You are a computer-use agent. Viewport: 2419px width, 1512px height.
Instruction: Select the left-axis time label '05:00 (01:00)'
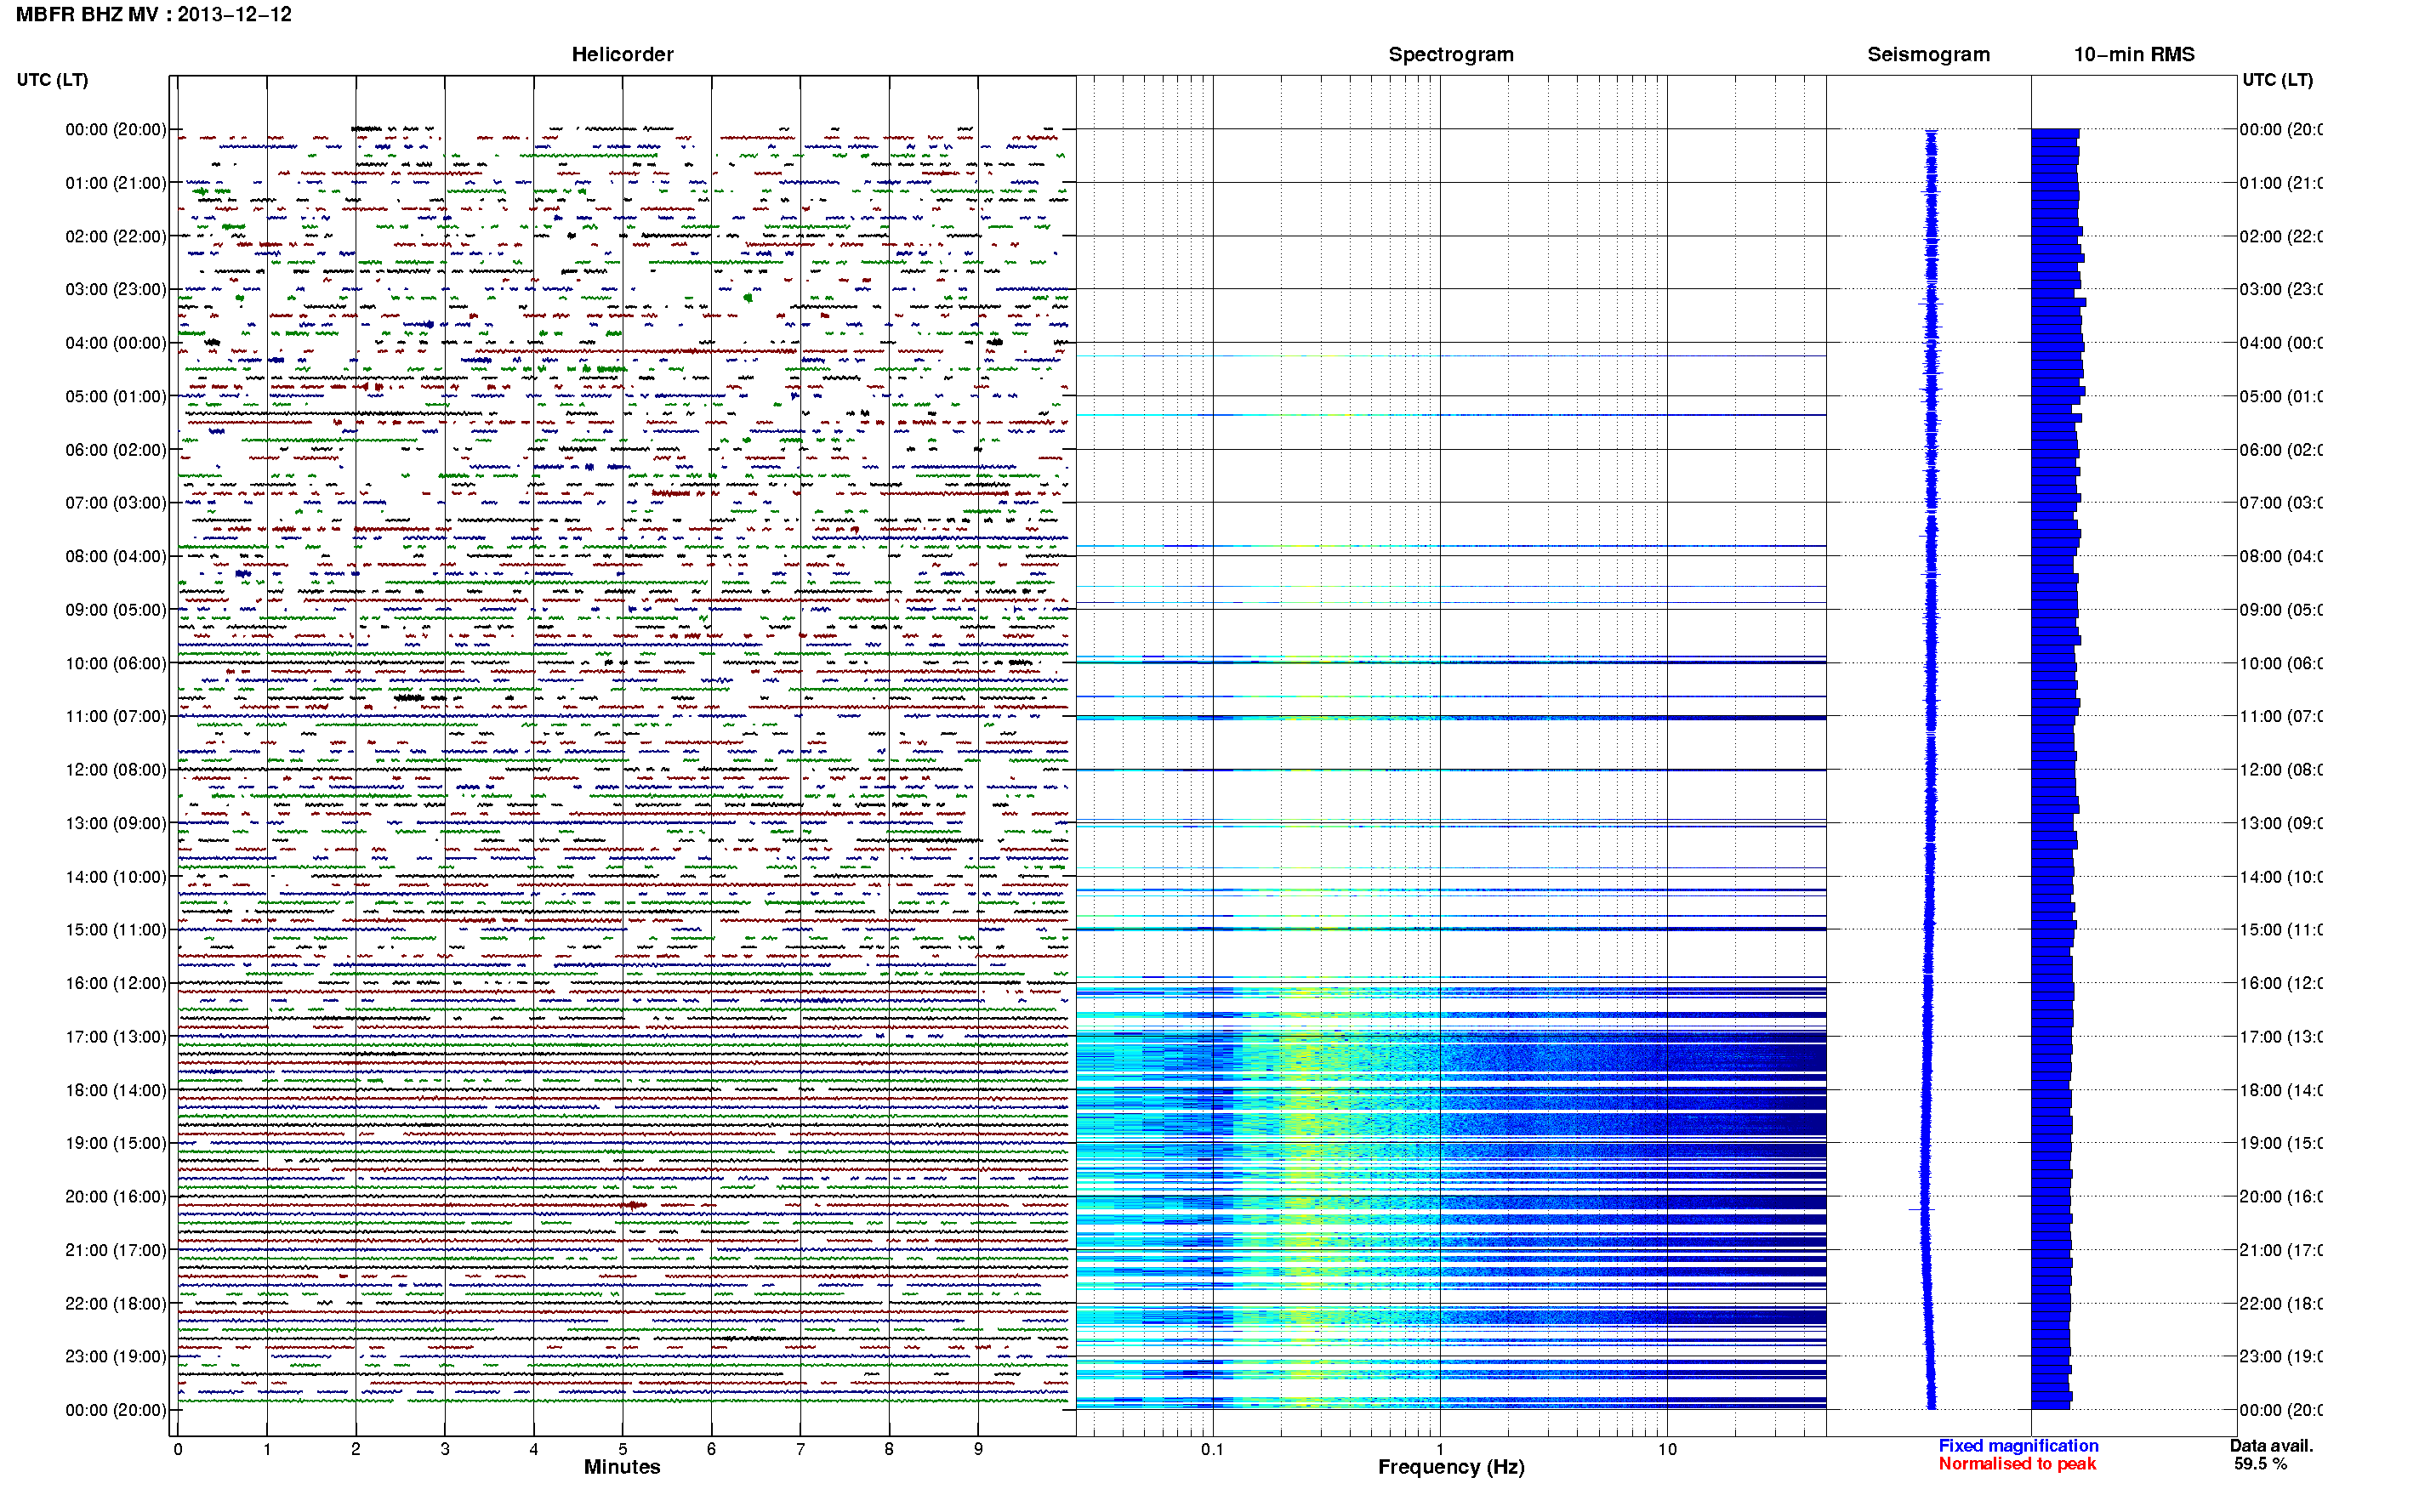coord(116,397)
